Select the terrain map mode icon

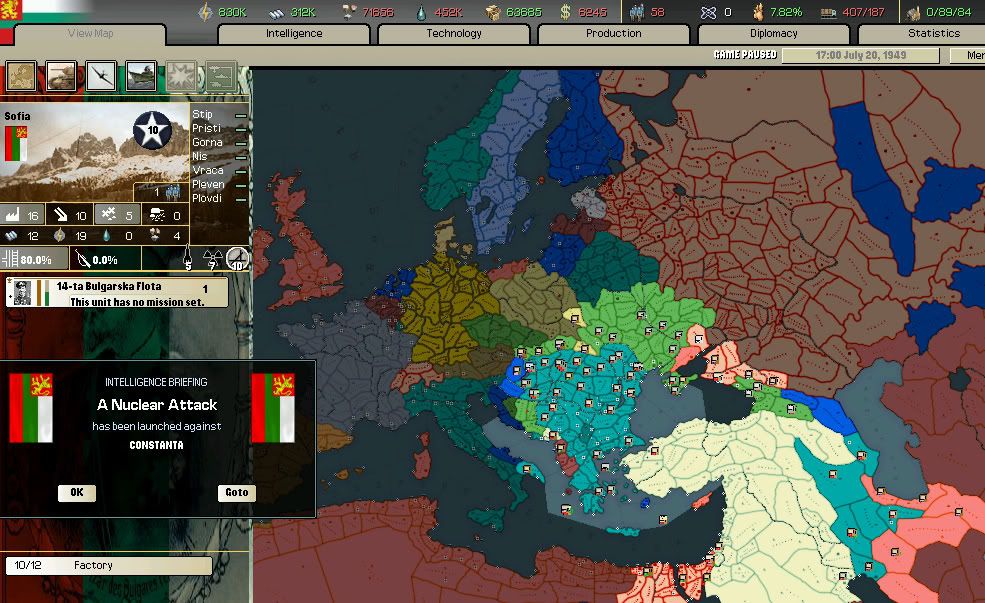(20, 74)
